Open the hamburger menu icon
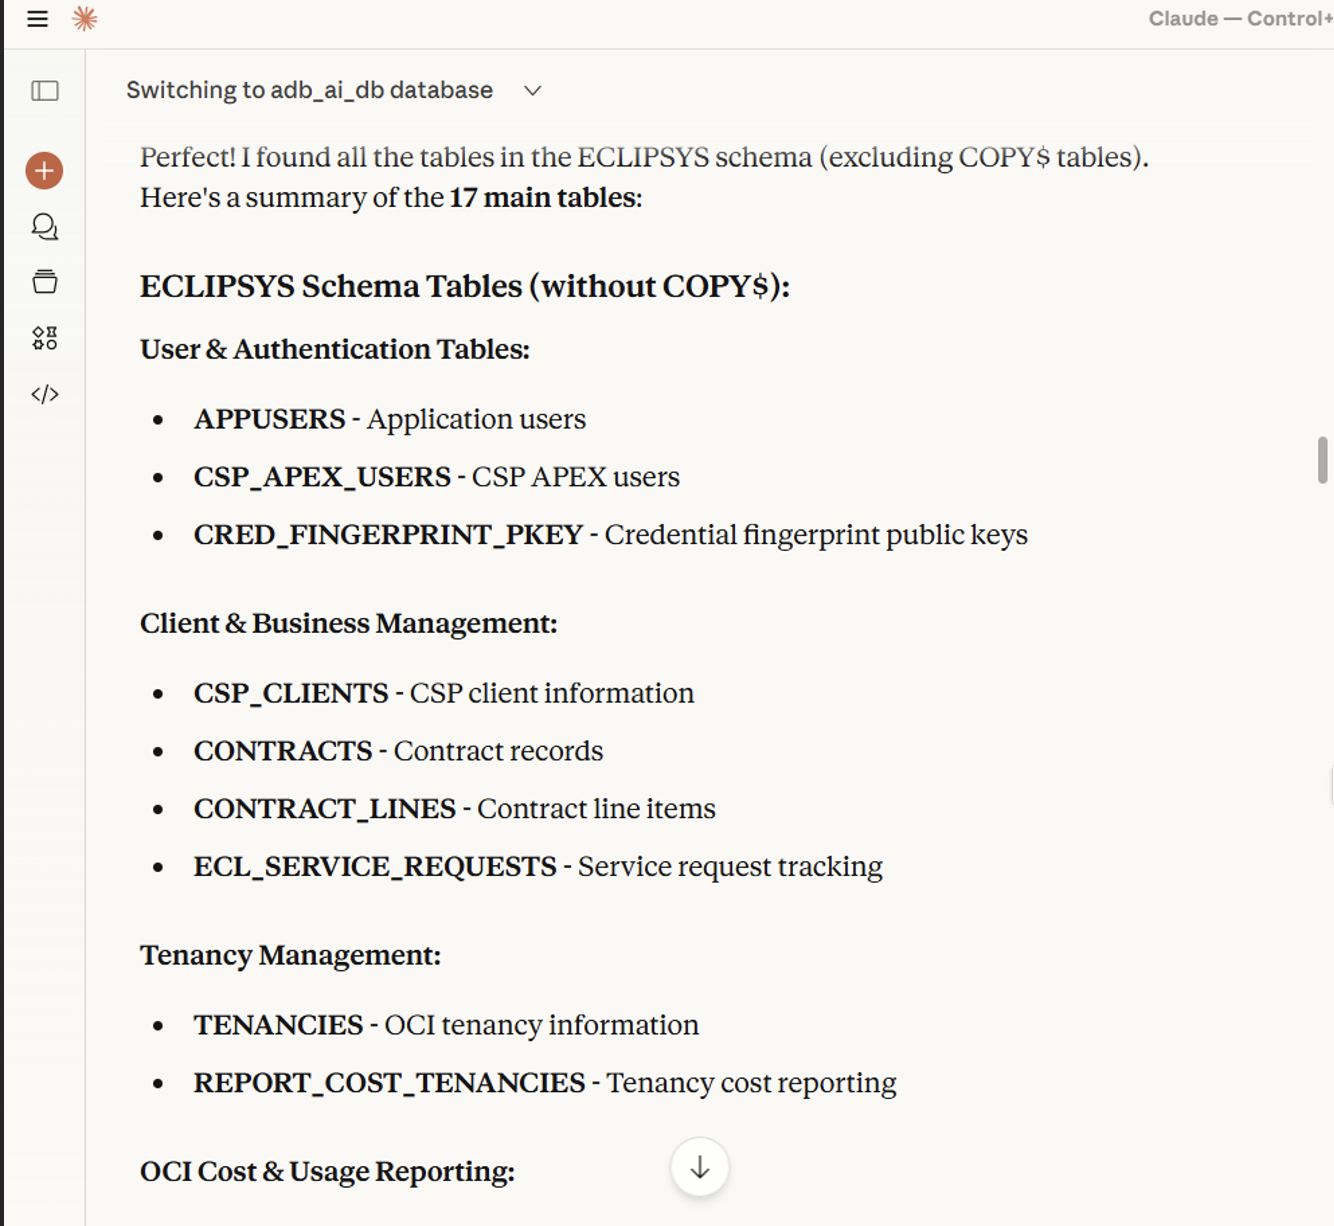The width and height of the screenshot is (1334, 1226). click(37, 18)
